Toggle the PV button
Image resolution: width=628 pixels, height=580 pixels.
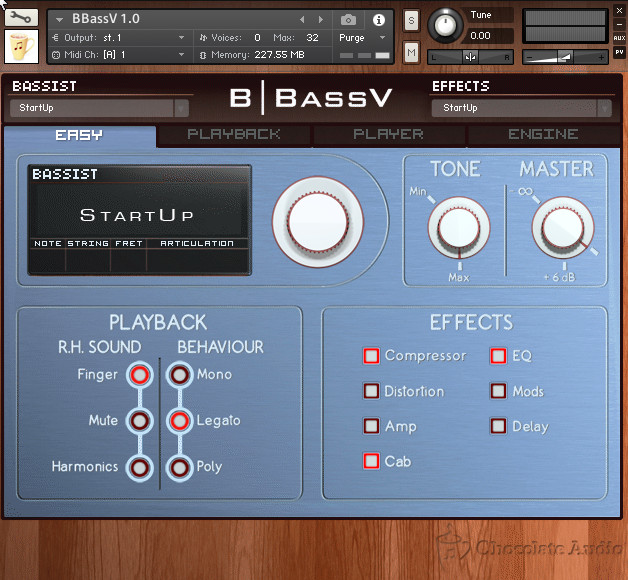point(619,52)
